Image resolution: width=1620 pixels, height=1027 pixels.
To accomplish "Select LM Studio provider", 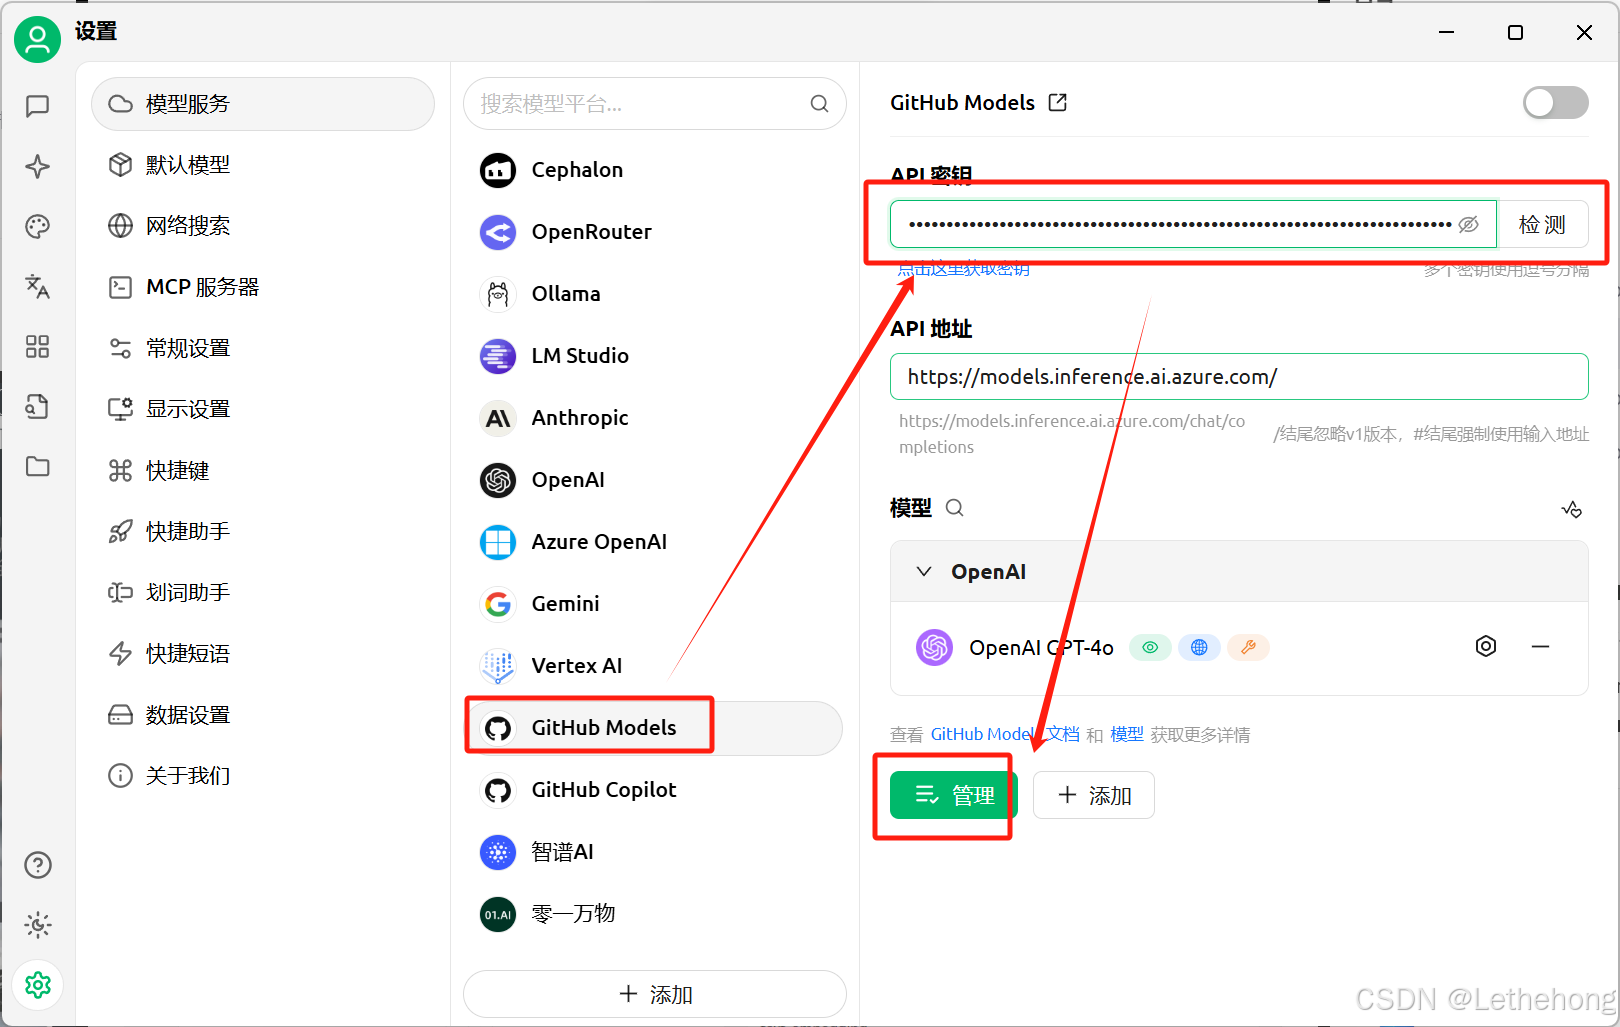I will click(x=655, y=356).
